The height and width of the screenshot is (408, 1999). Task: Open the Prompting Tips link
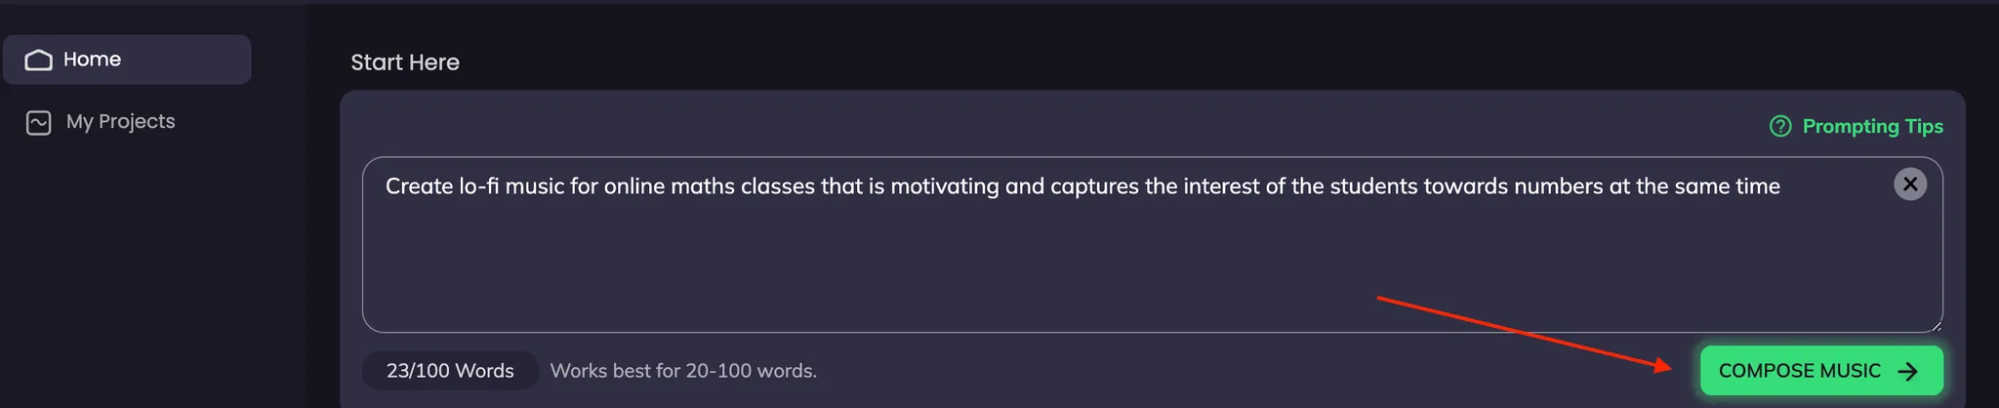(1872, 126)
